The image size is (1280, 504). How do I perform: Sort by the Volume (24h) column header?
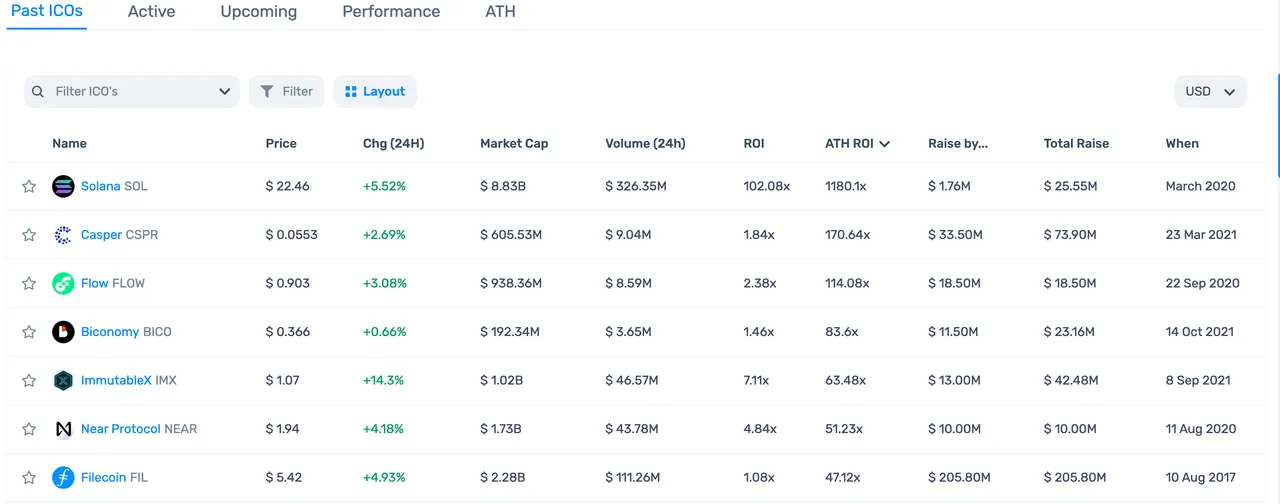point(645,143)
